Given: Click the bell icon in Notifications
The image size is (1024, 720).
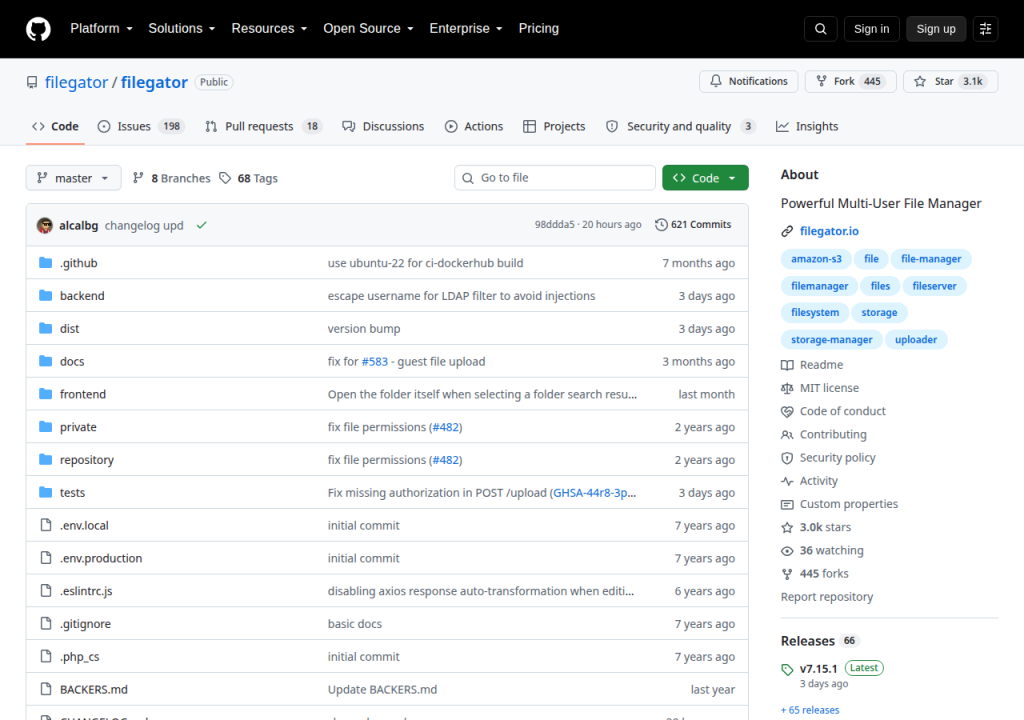Looking at the screenshot, I should [716, 81].
